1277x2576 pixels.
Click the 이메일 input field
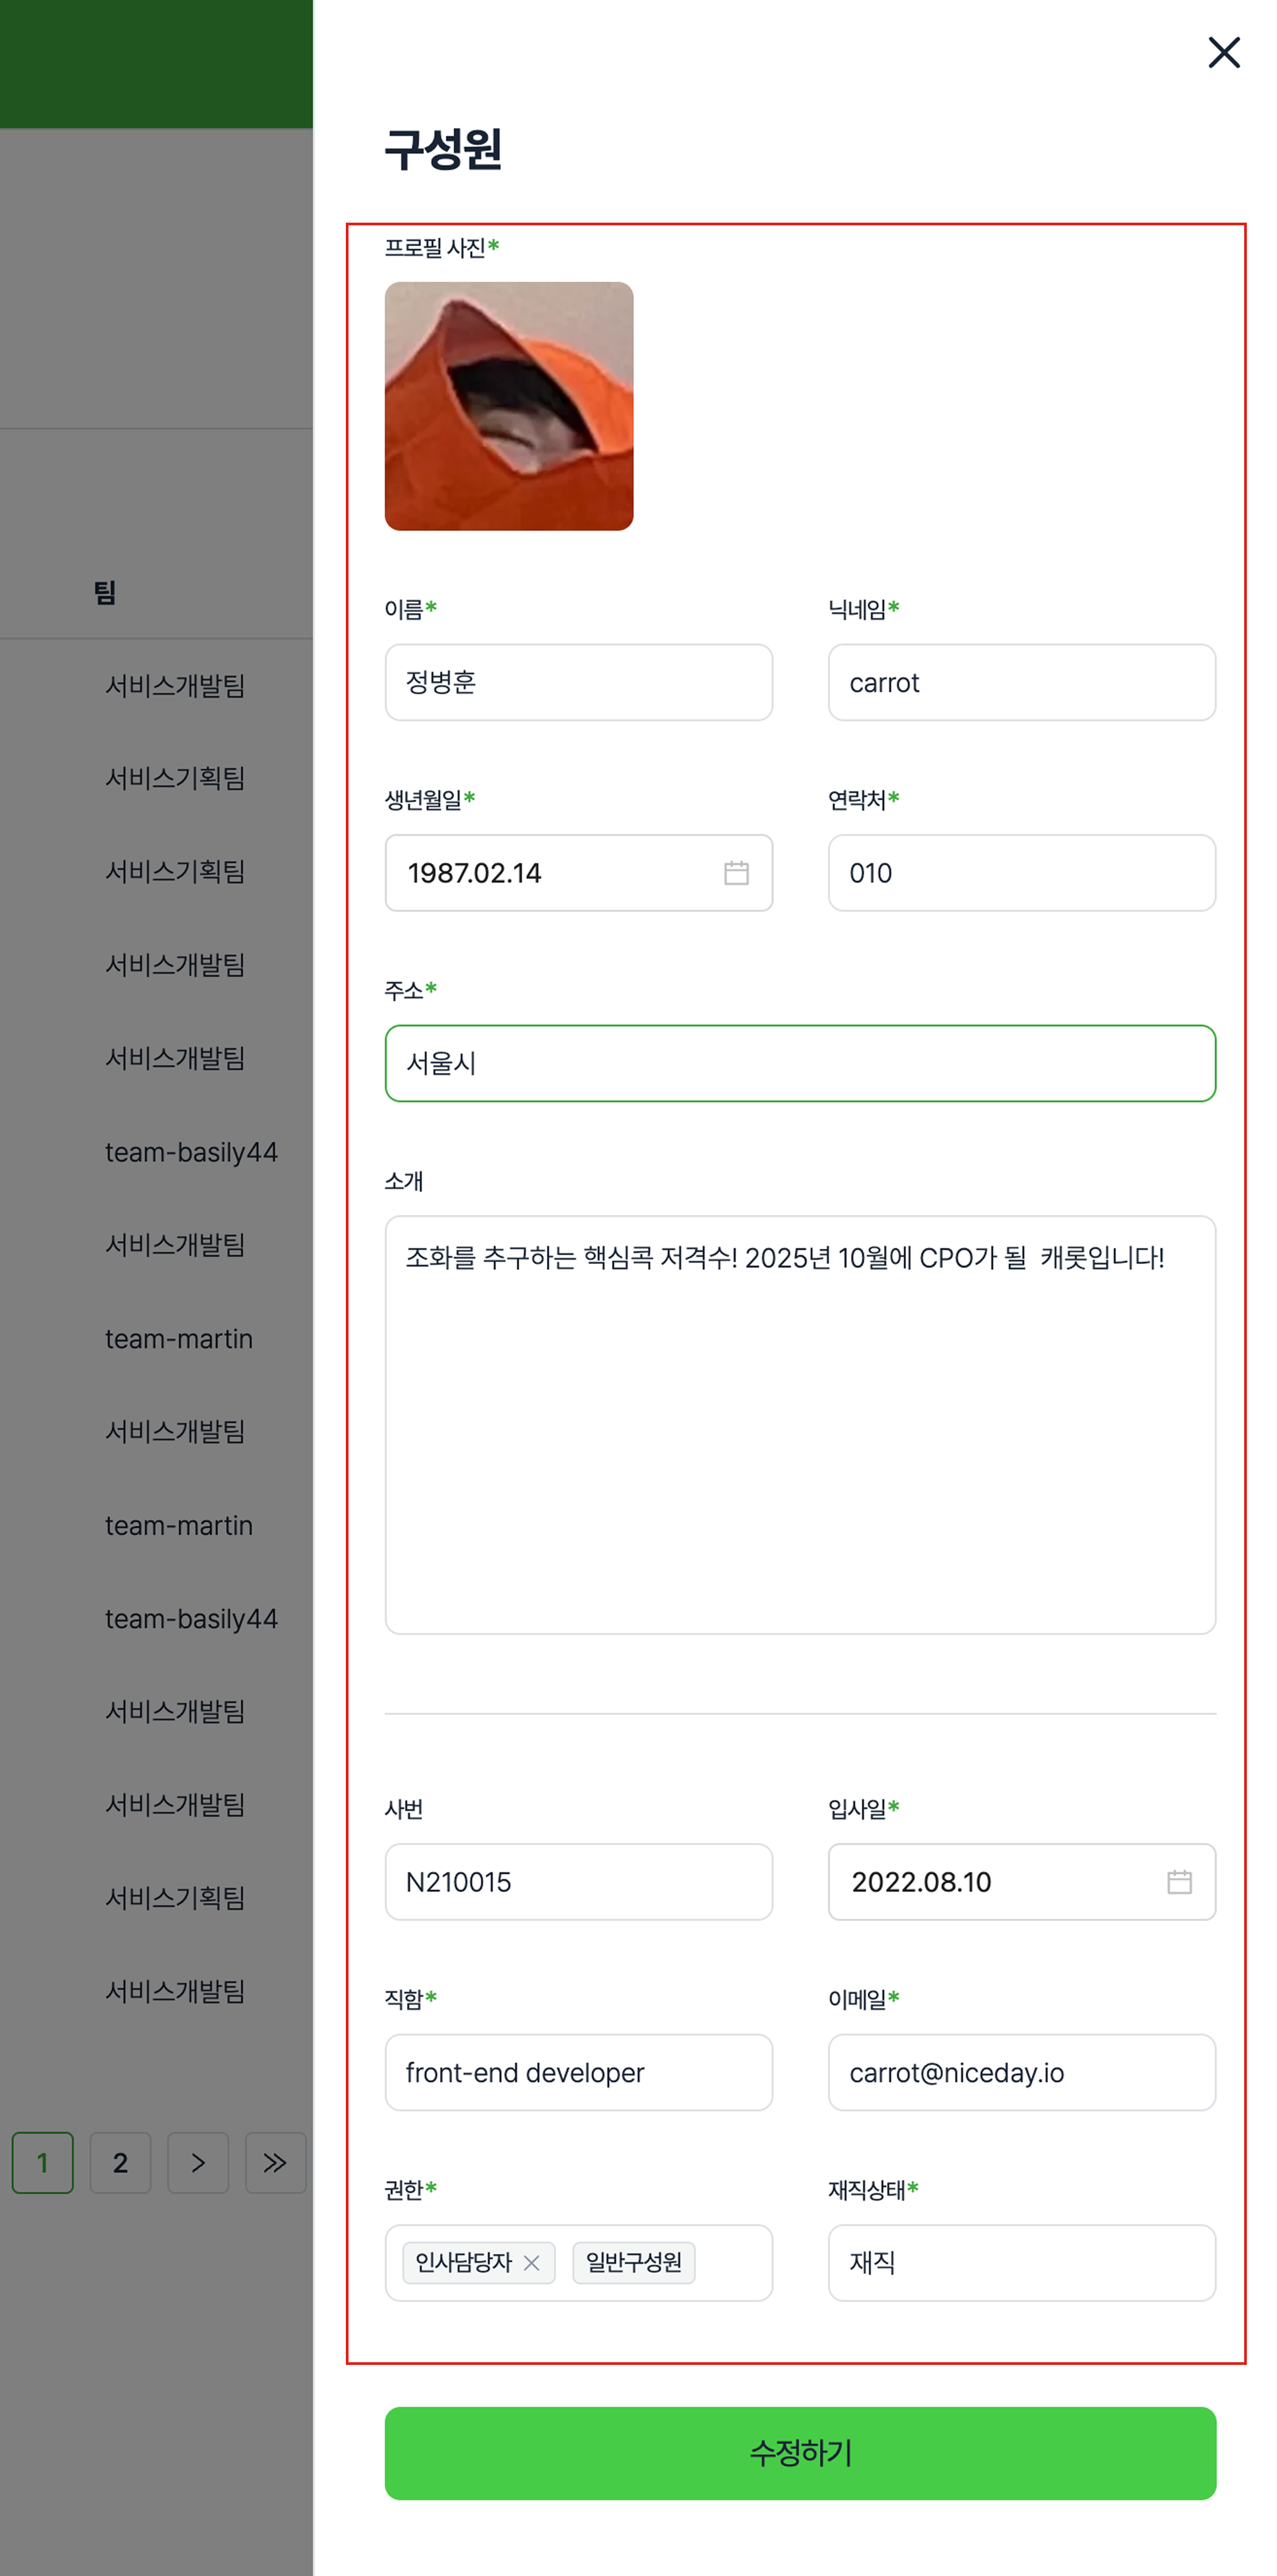click(1021, 2072)
